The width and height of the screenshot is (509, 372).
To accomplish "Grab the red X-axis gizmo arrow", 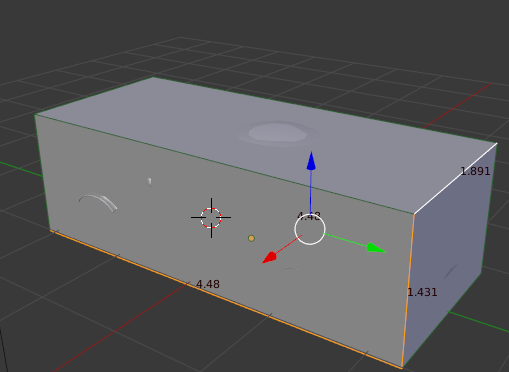I will click(269, 258).
